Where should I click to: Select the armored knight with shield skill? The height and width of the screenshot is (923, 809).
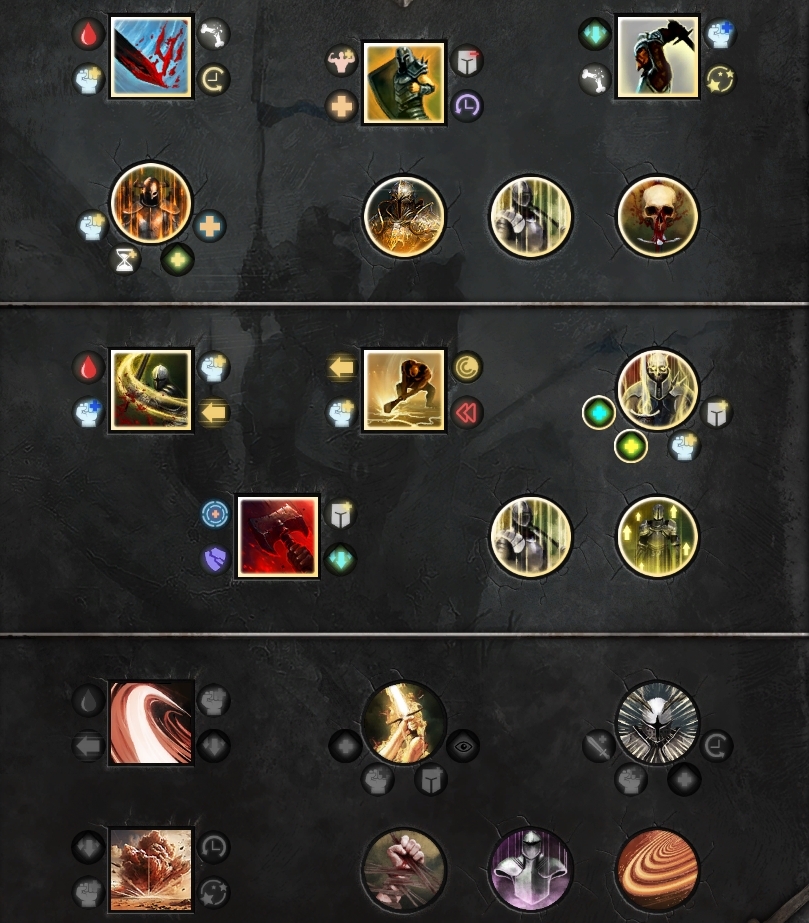pos(404,82)
